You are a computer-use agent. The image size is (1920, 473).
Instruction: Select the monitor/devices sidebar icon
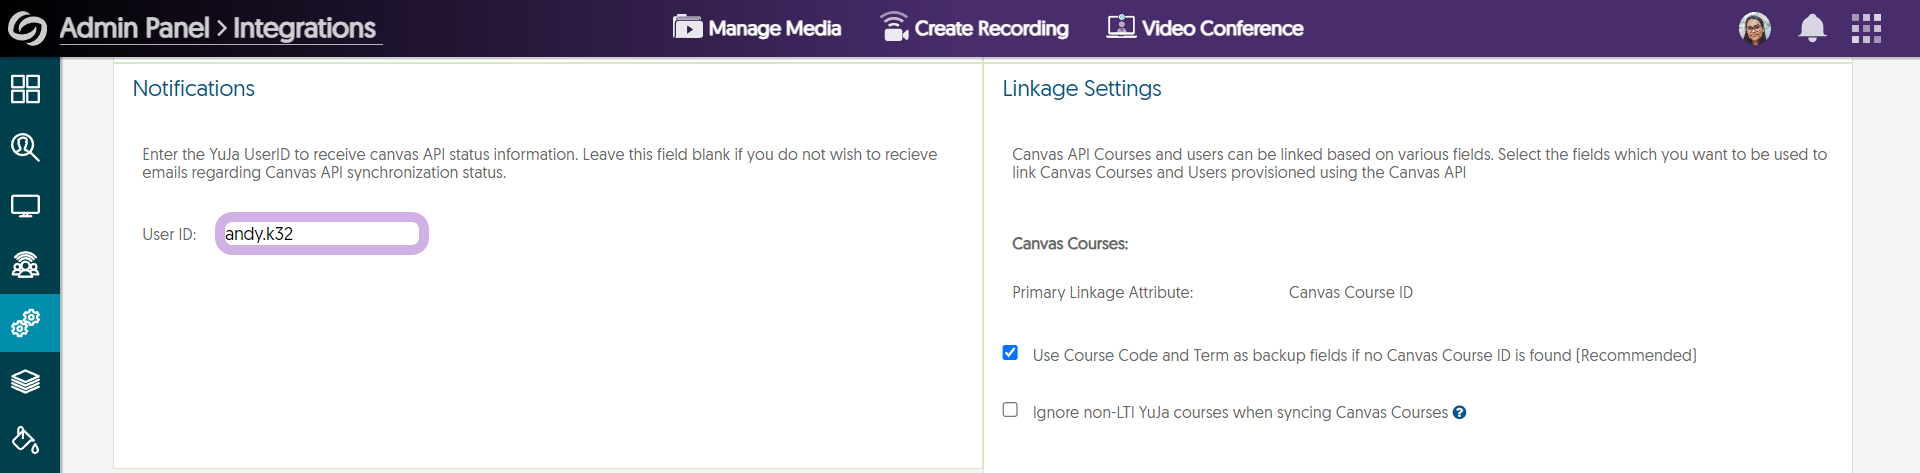pos(26,206)
